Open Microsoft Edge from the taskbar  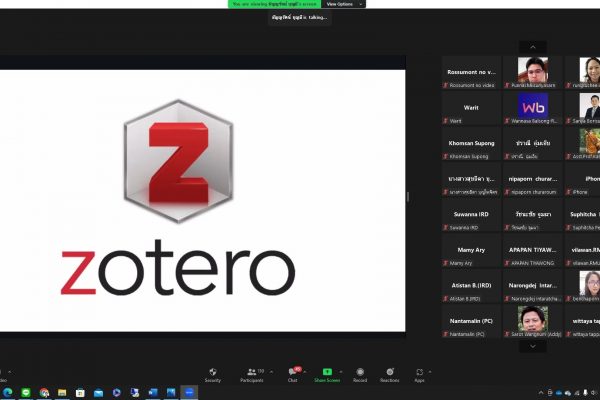pos(7,392)
